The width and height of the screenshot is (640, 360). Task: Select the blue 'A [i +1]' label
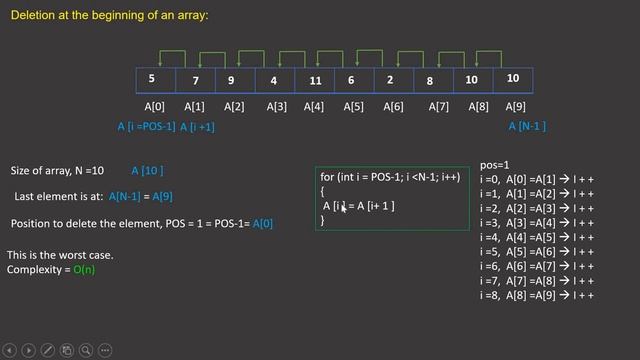tap(197, 127)
